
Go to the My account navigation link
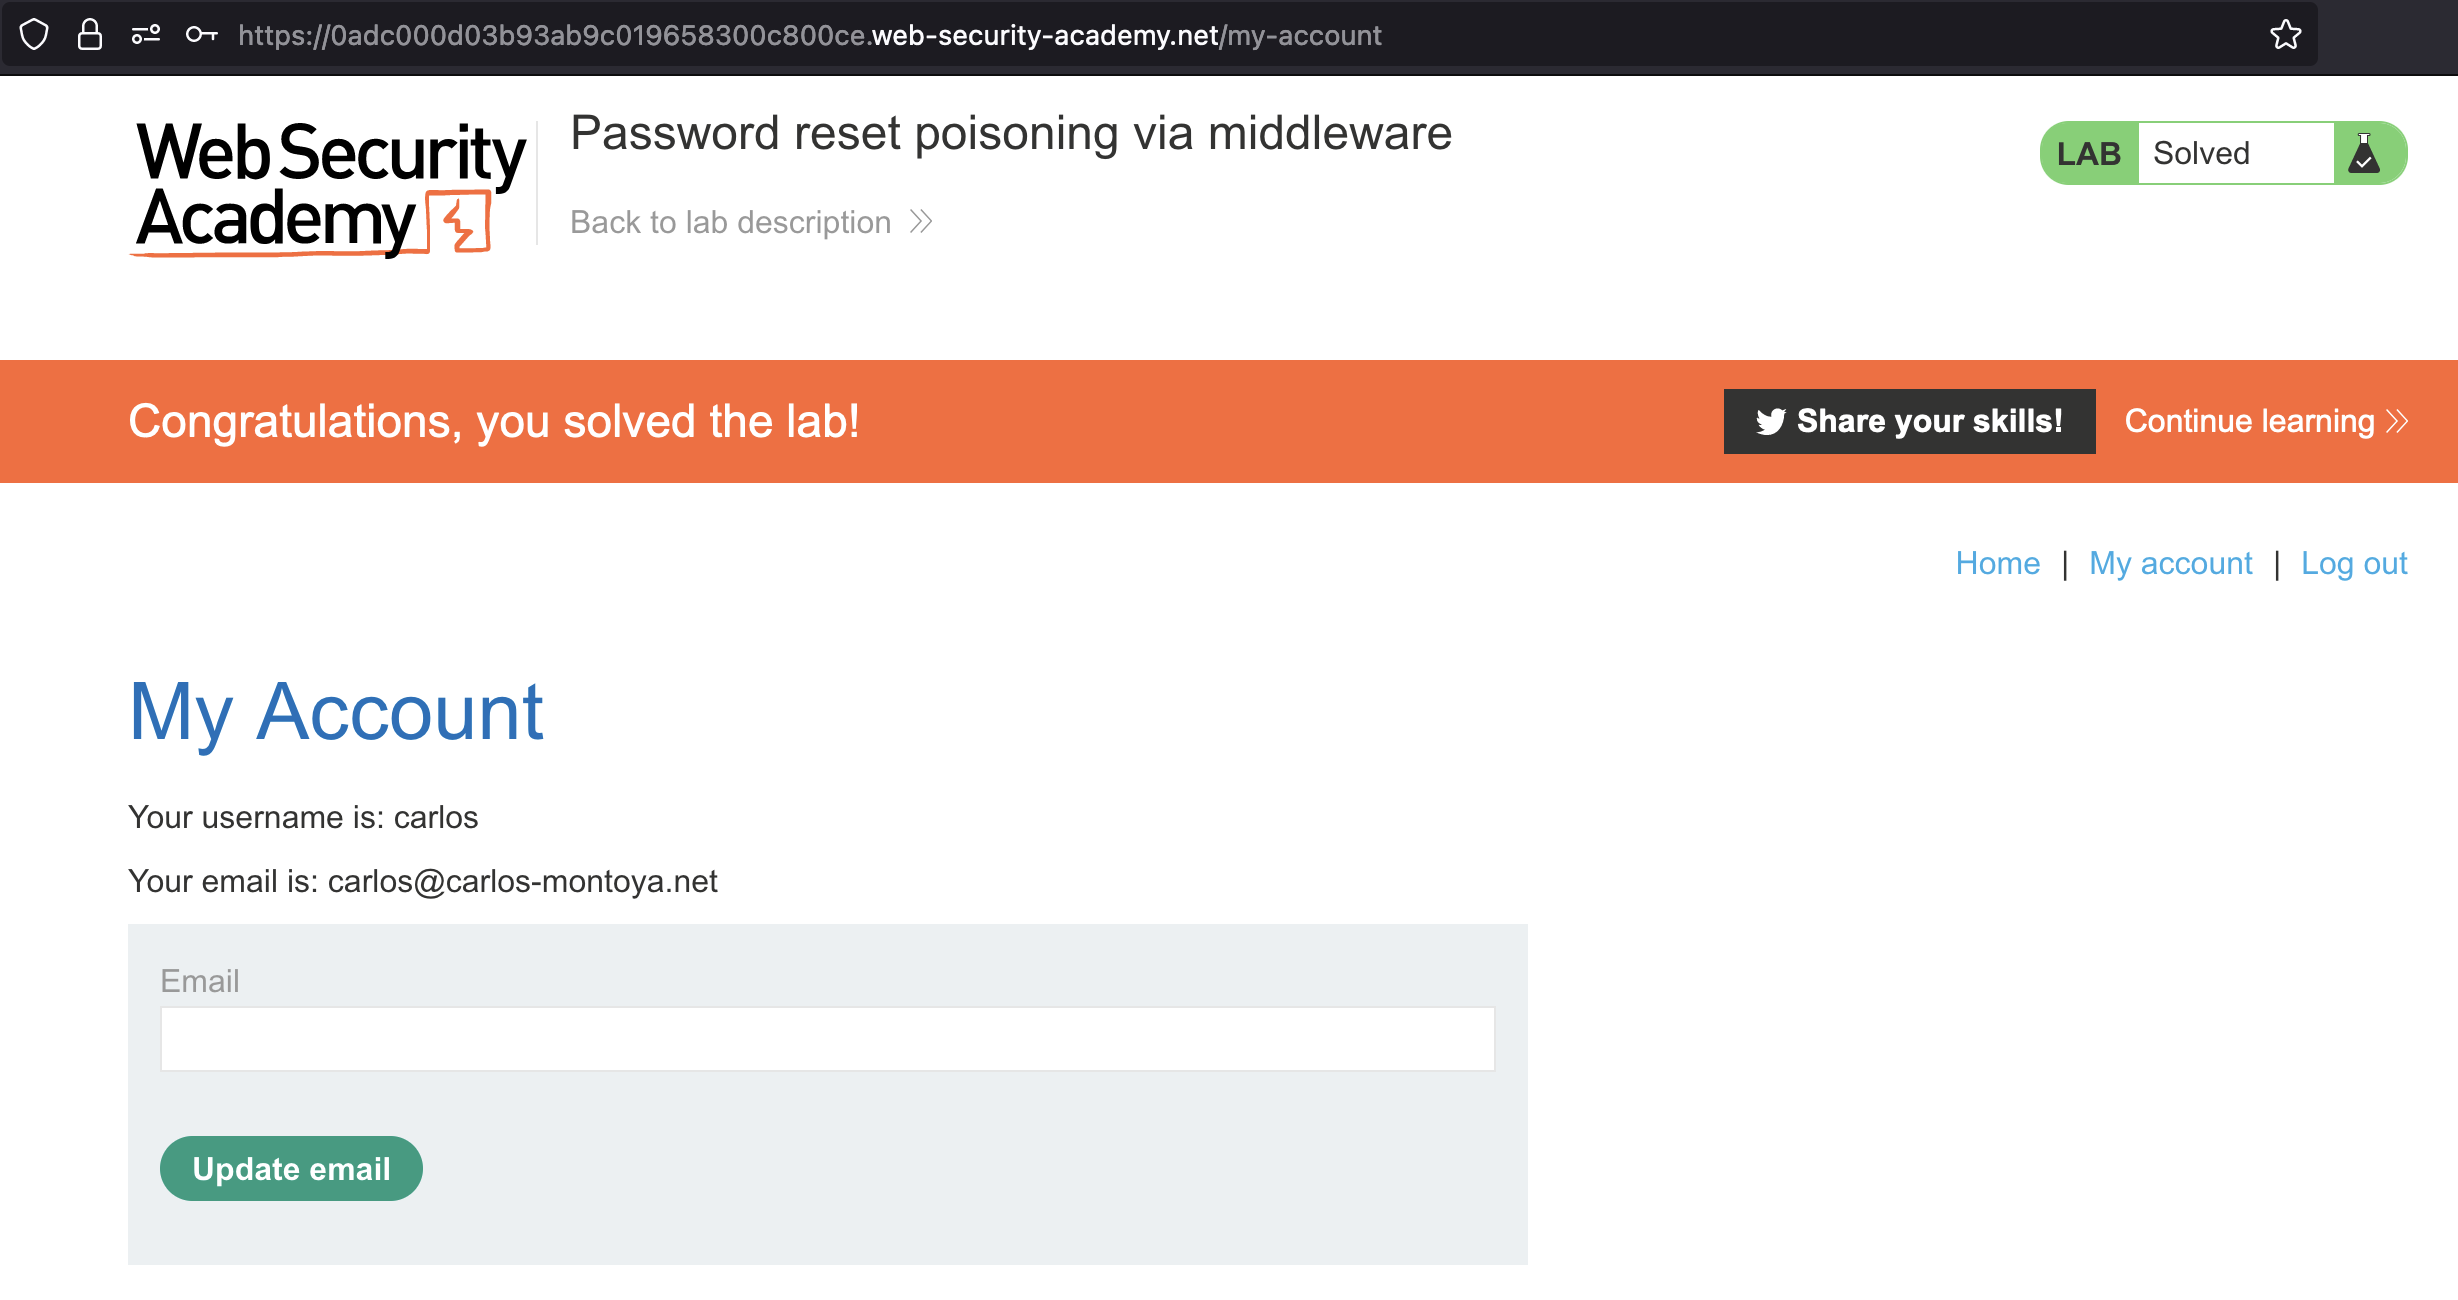(x=2170, y=564)
